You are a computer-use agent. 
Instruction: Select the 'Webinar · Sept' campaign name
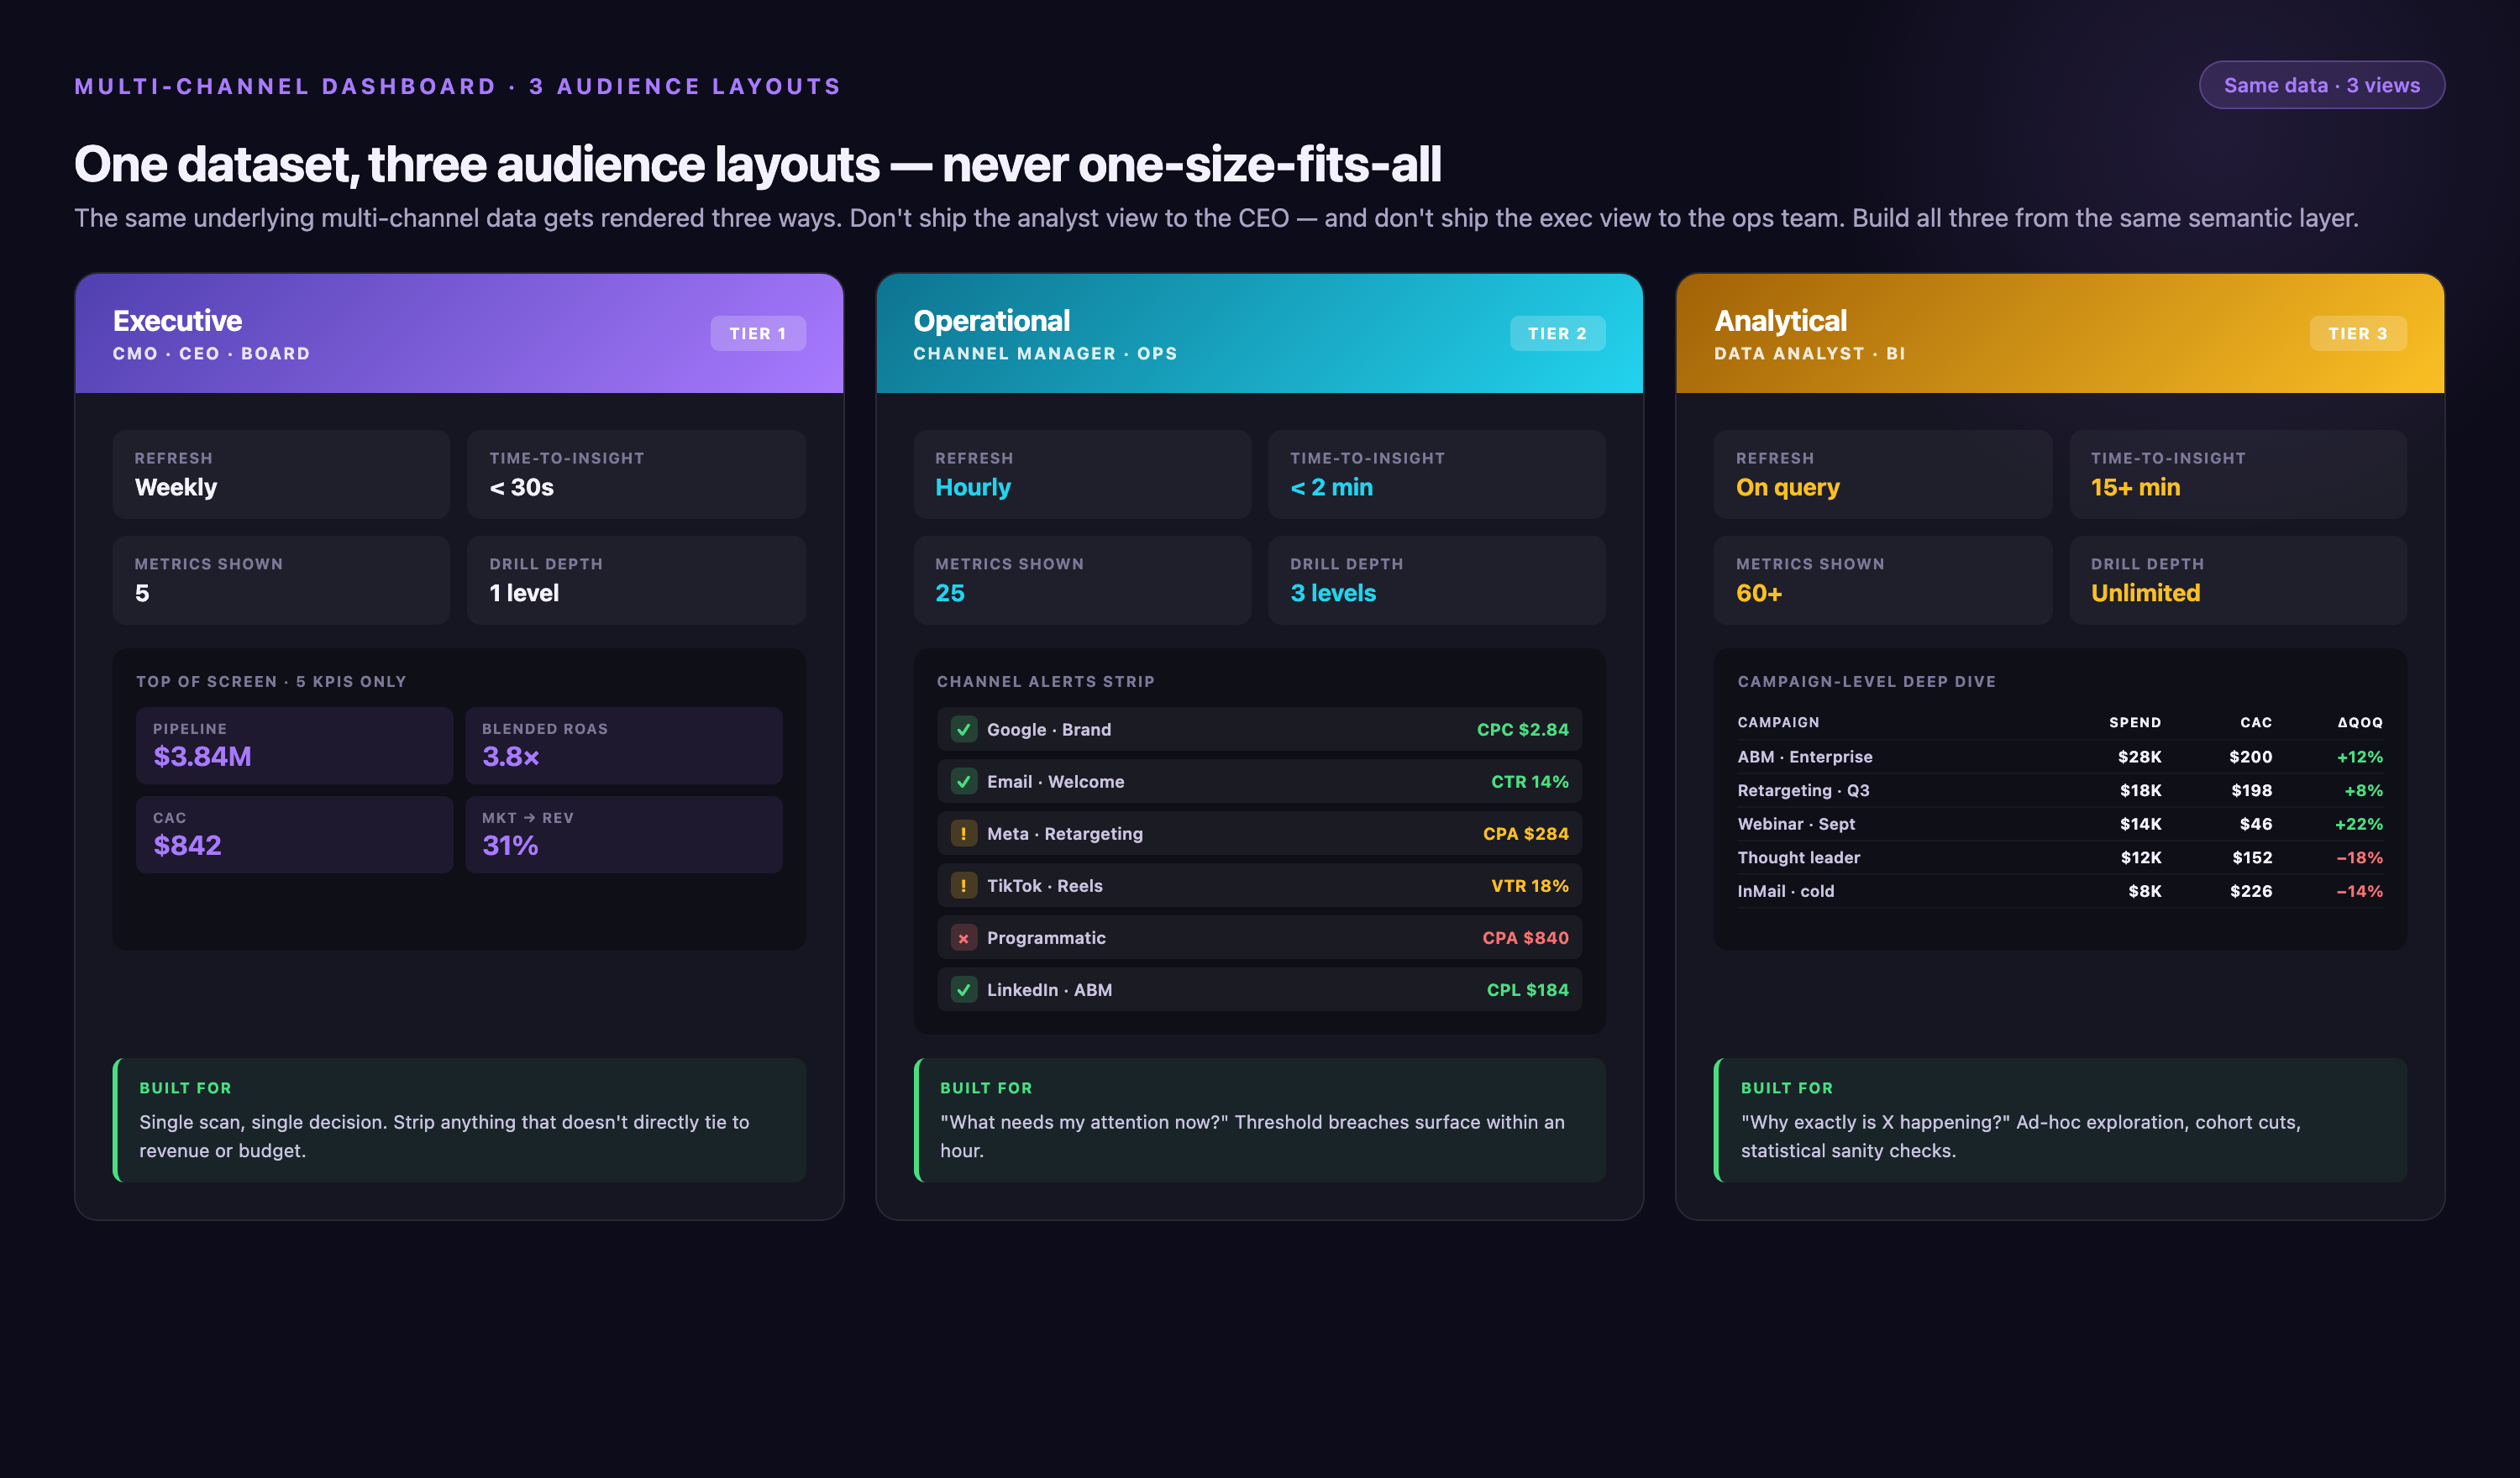(1796, 824)
